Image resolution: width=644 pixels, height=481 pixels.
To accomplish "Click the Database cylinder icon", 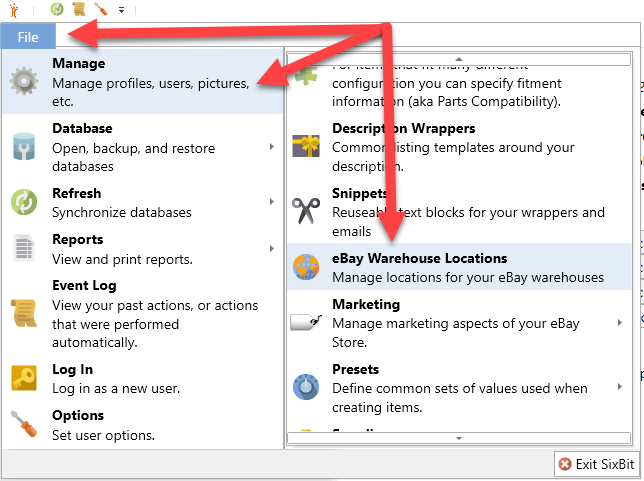I will point(24,147).
